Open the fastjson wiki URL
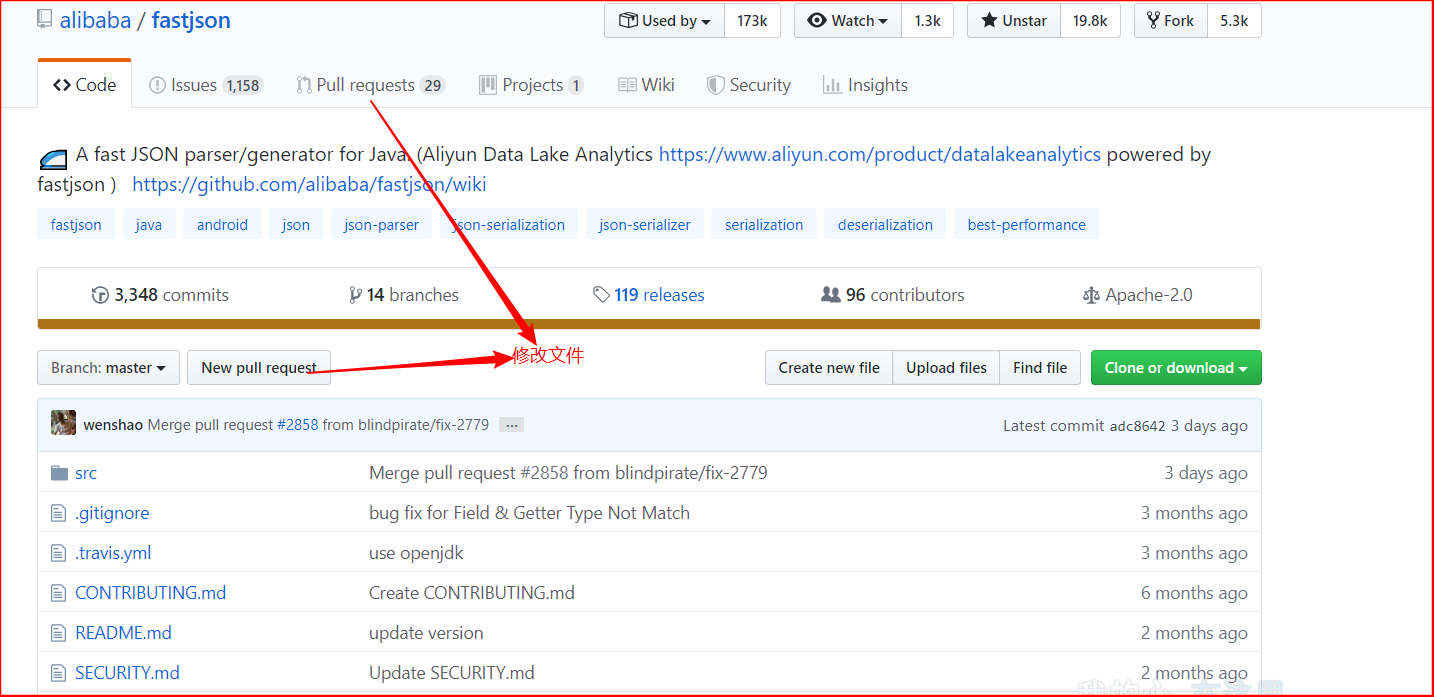Image resolution: width=1434 pixels, height=697 pixels. click(x=309, y=185)
